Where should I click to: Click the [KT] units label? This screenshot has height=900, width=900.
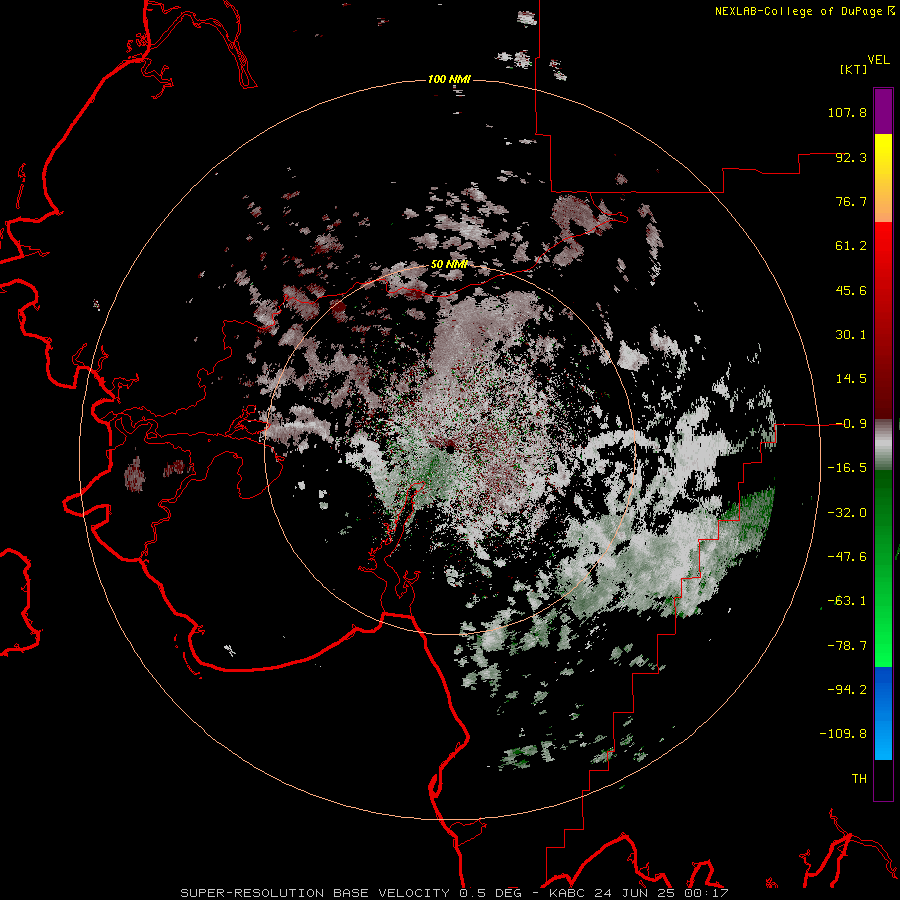(854, 69)
